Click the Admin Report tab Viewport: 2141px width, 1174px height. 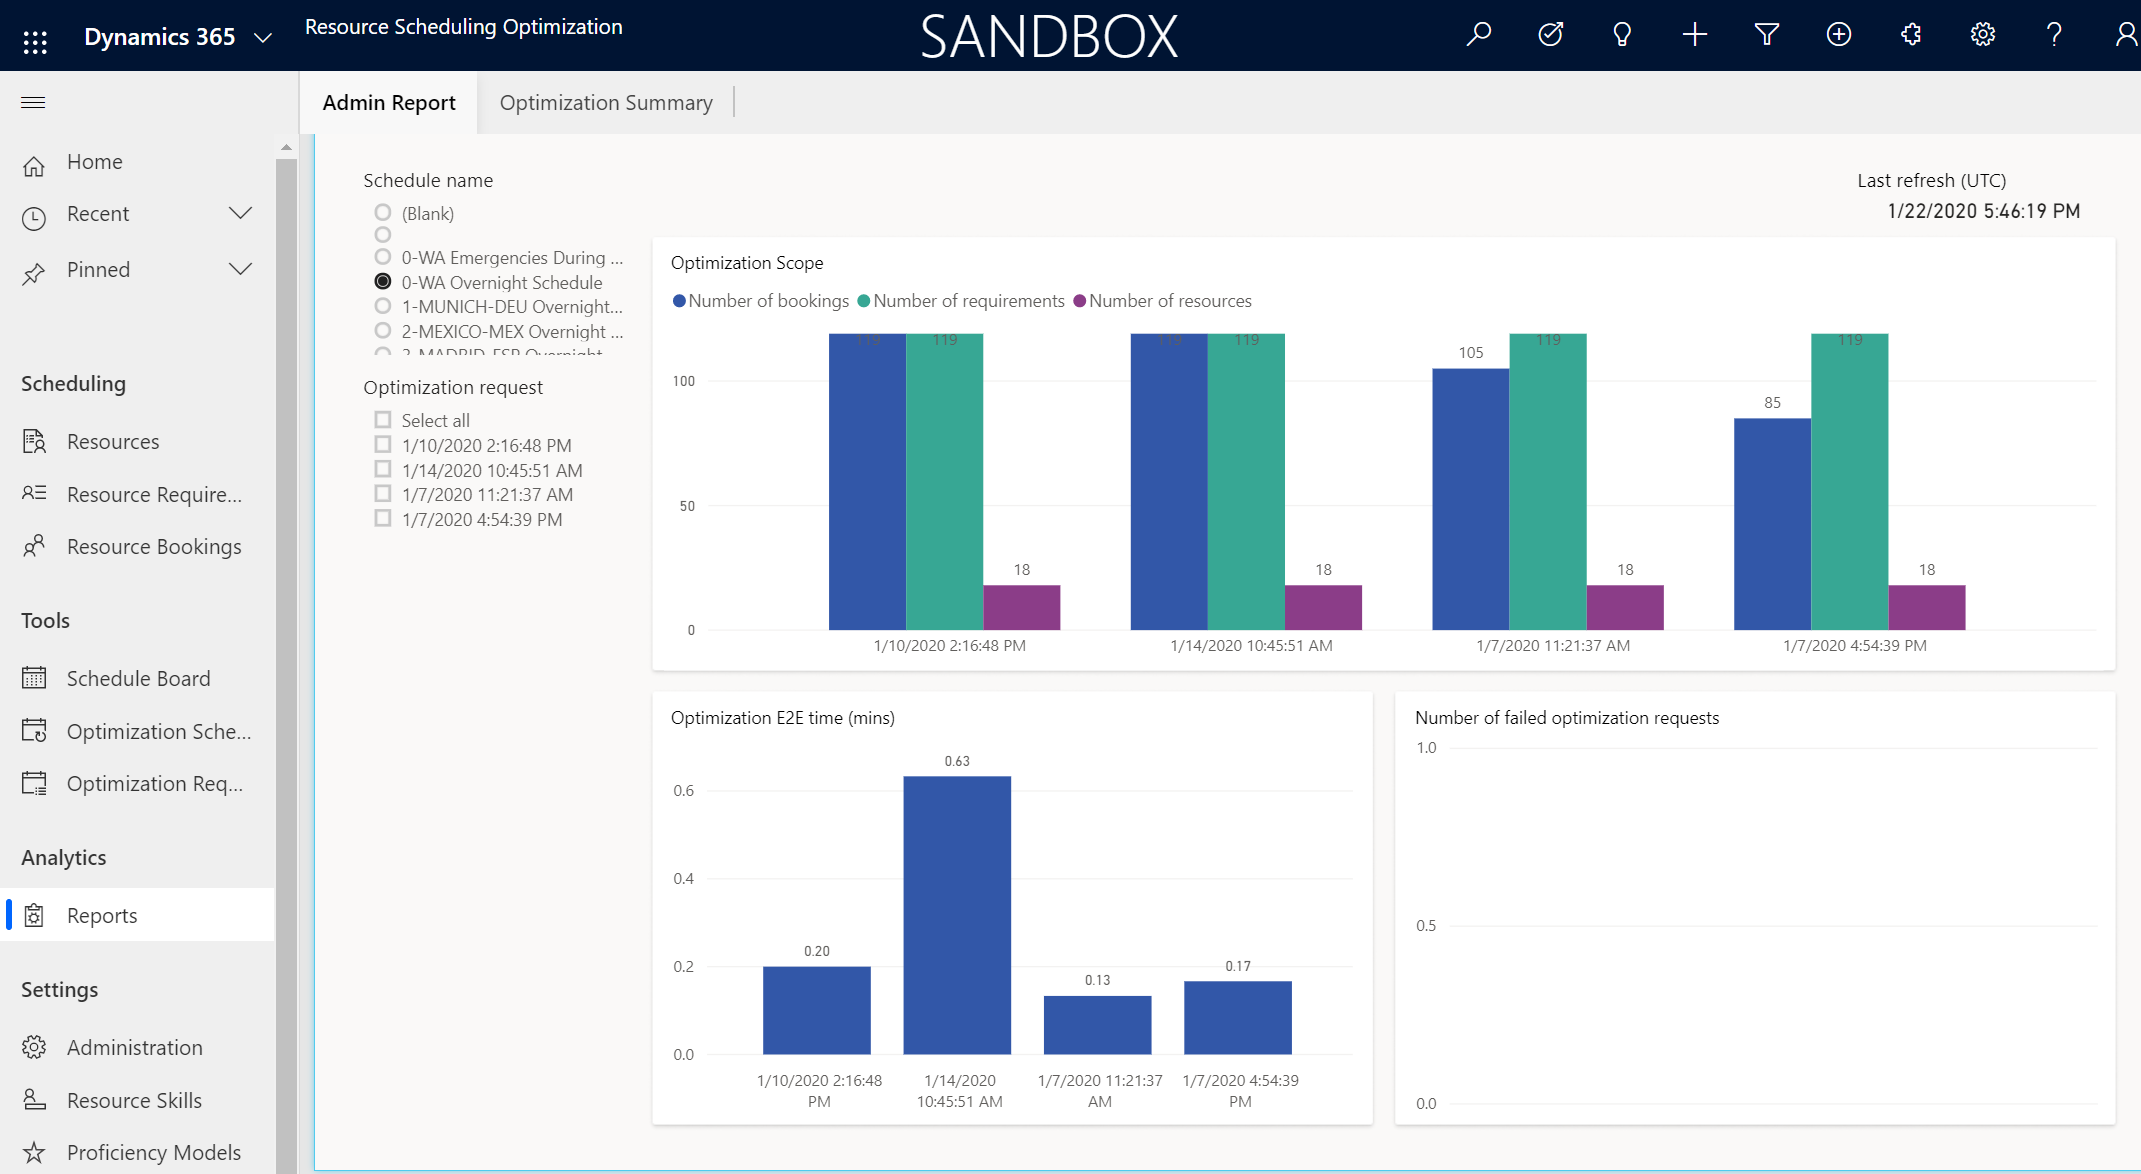(389, 101)
